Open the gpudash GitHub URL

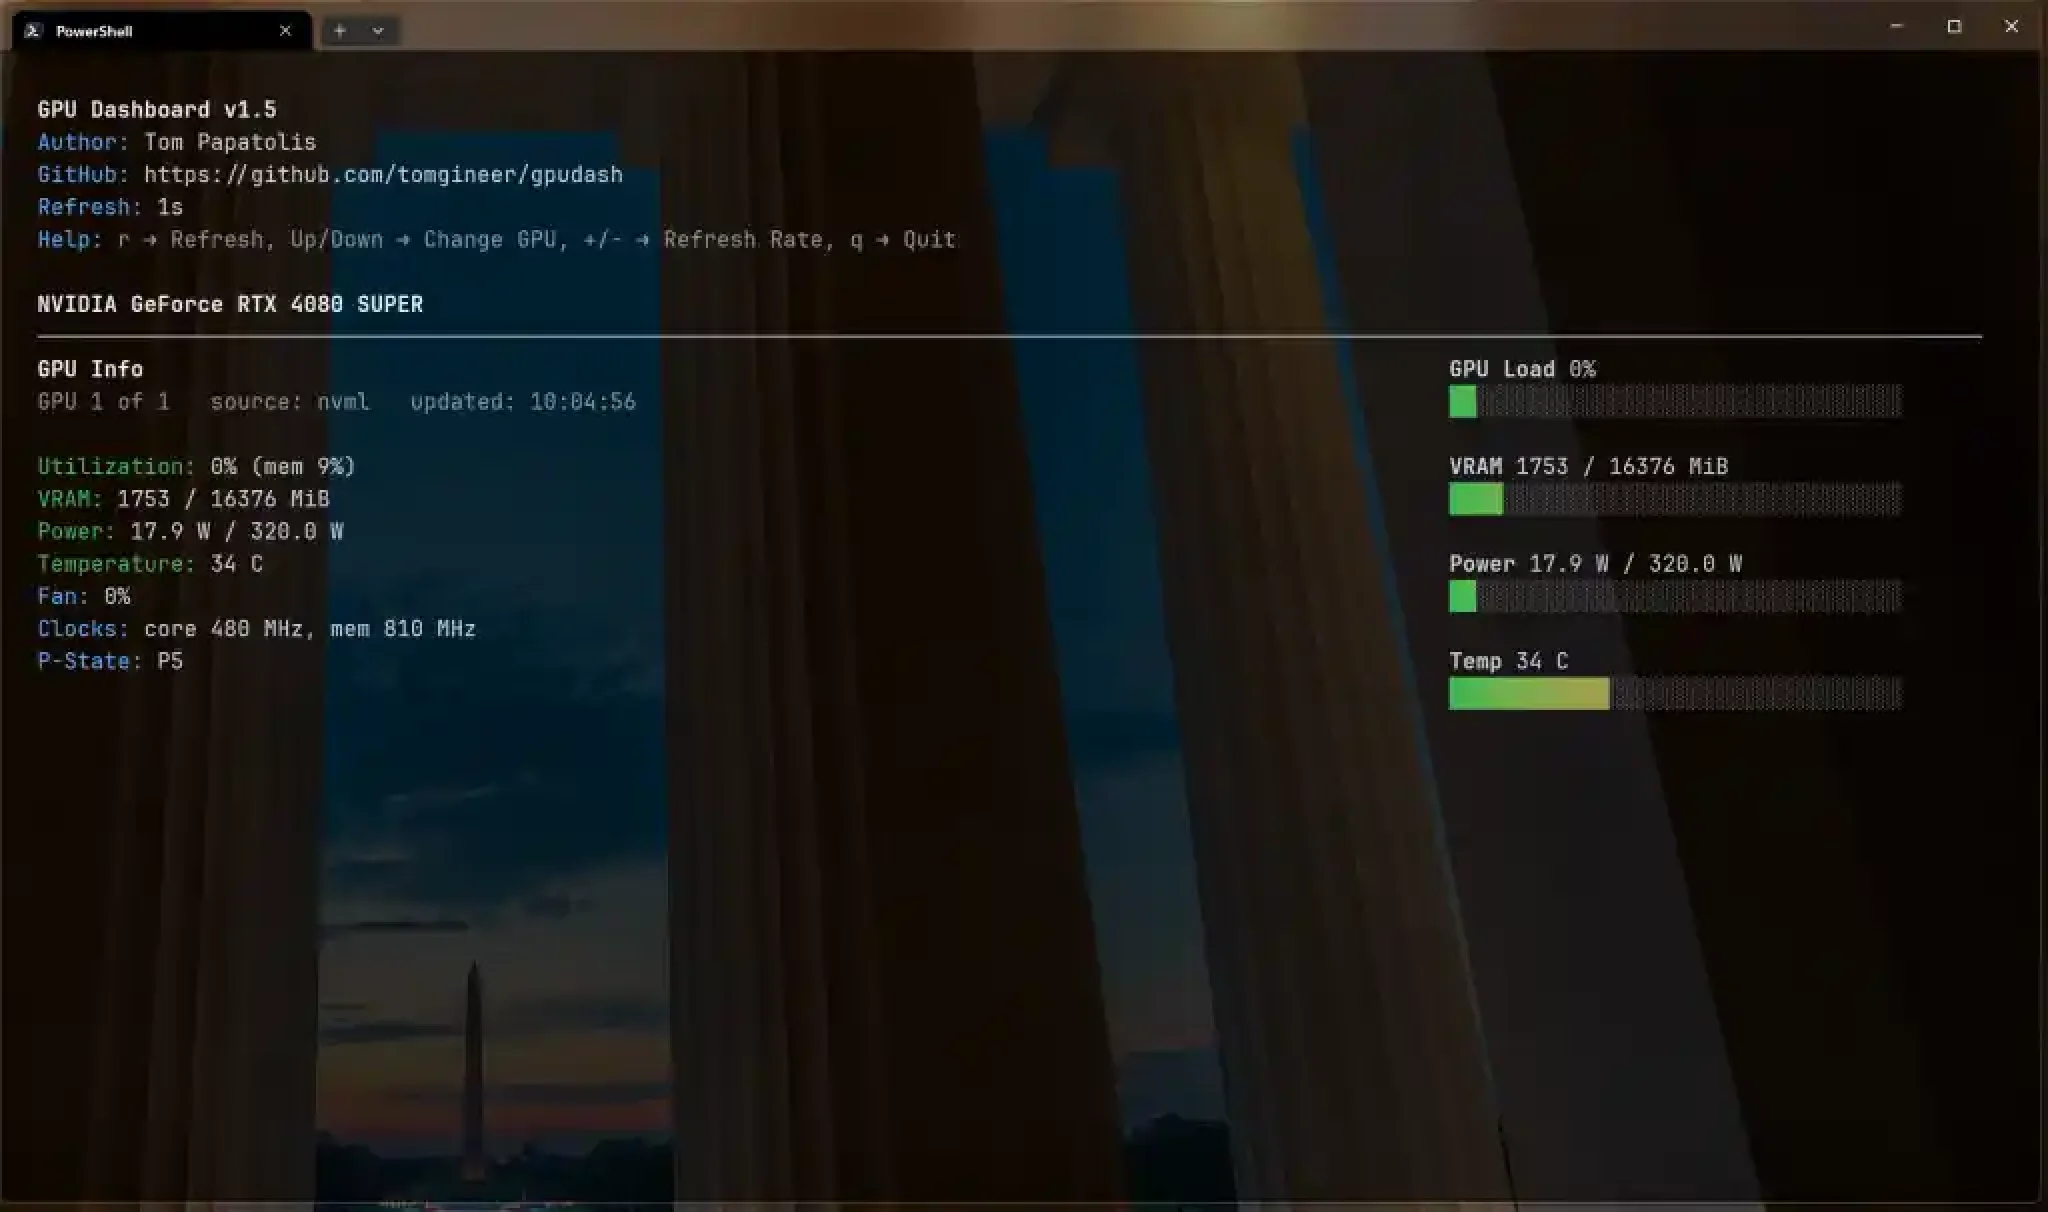[x=383, y=175]
